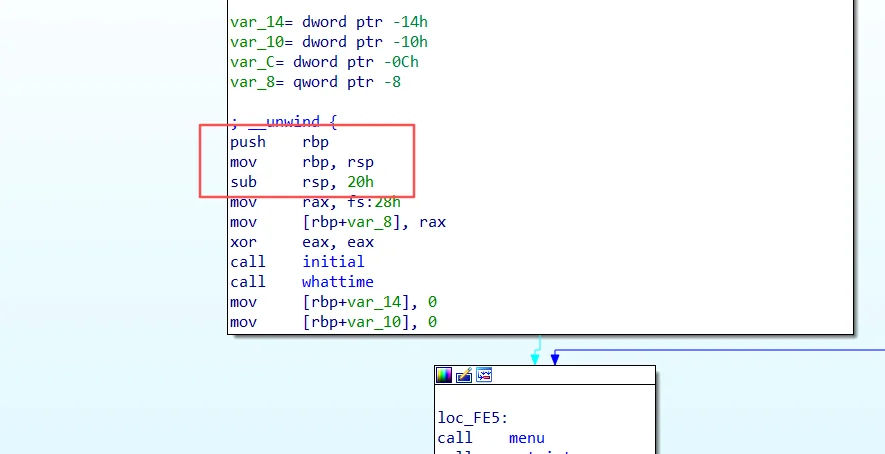The width and height of the screenshot is (885, 454).
Task: Click the 'push rbp' instruction
Action: click(279, 142)
